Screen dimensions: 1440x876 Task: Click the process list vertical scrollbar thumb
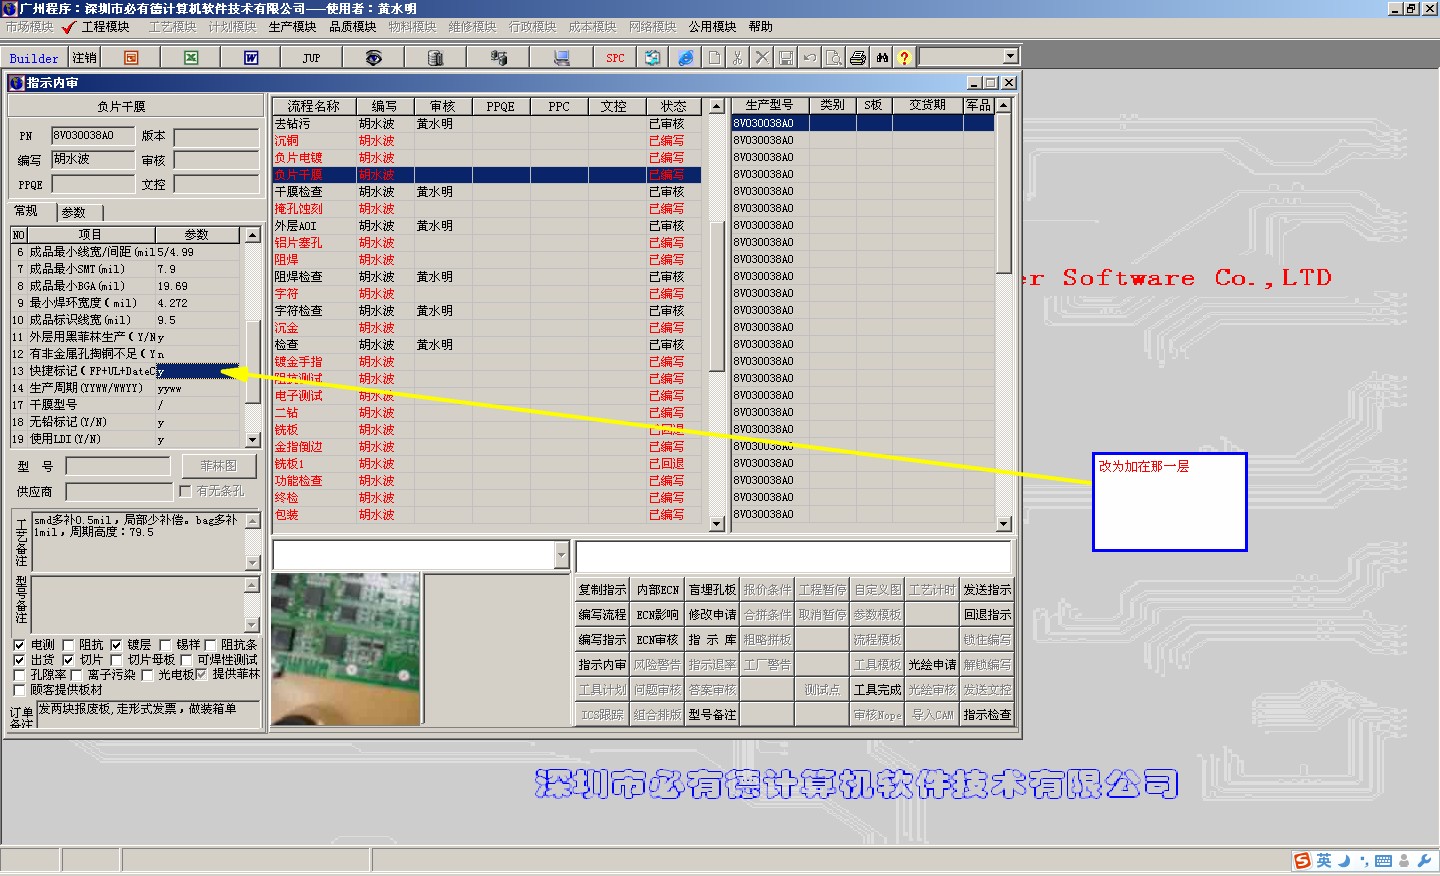click(x=716, y=295)
